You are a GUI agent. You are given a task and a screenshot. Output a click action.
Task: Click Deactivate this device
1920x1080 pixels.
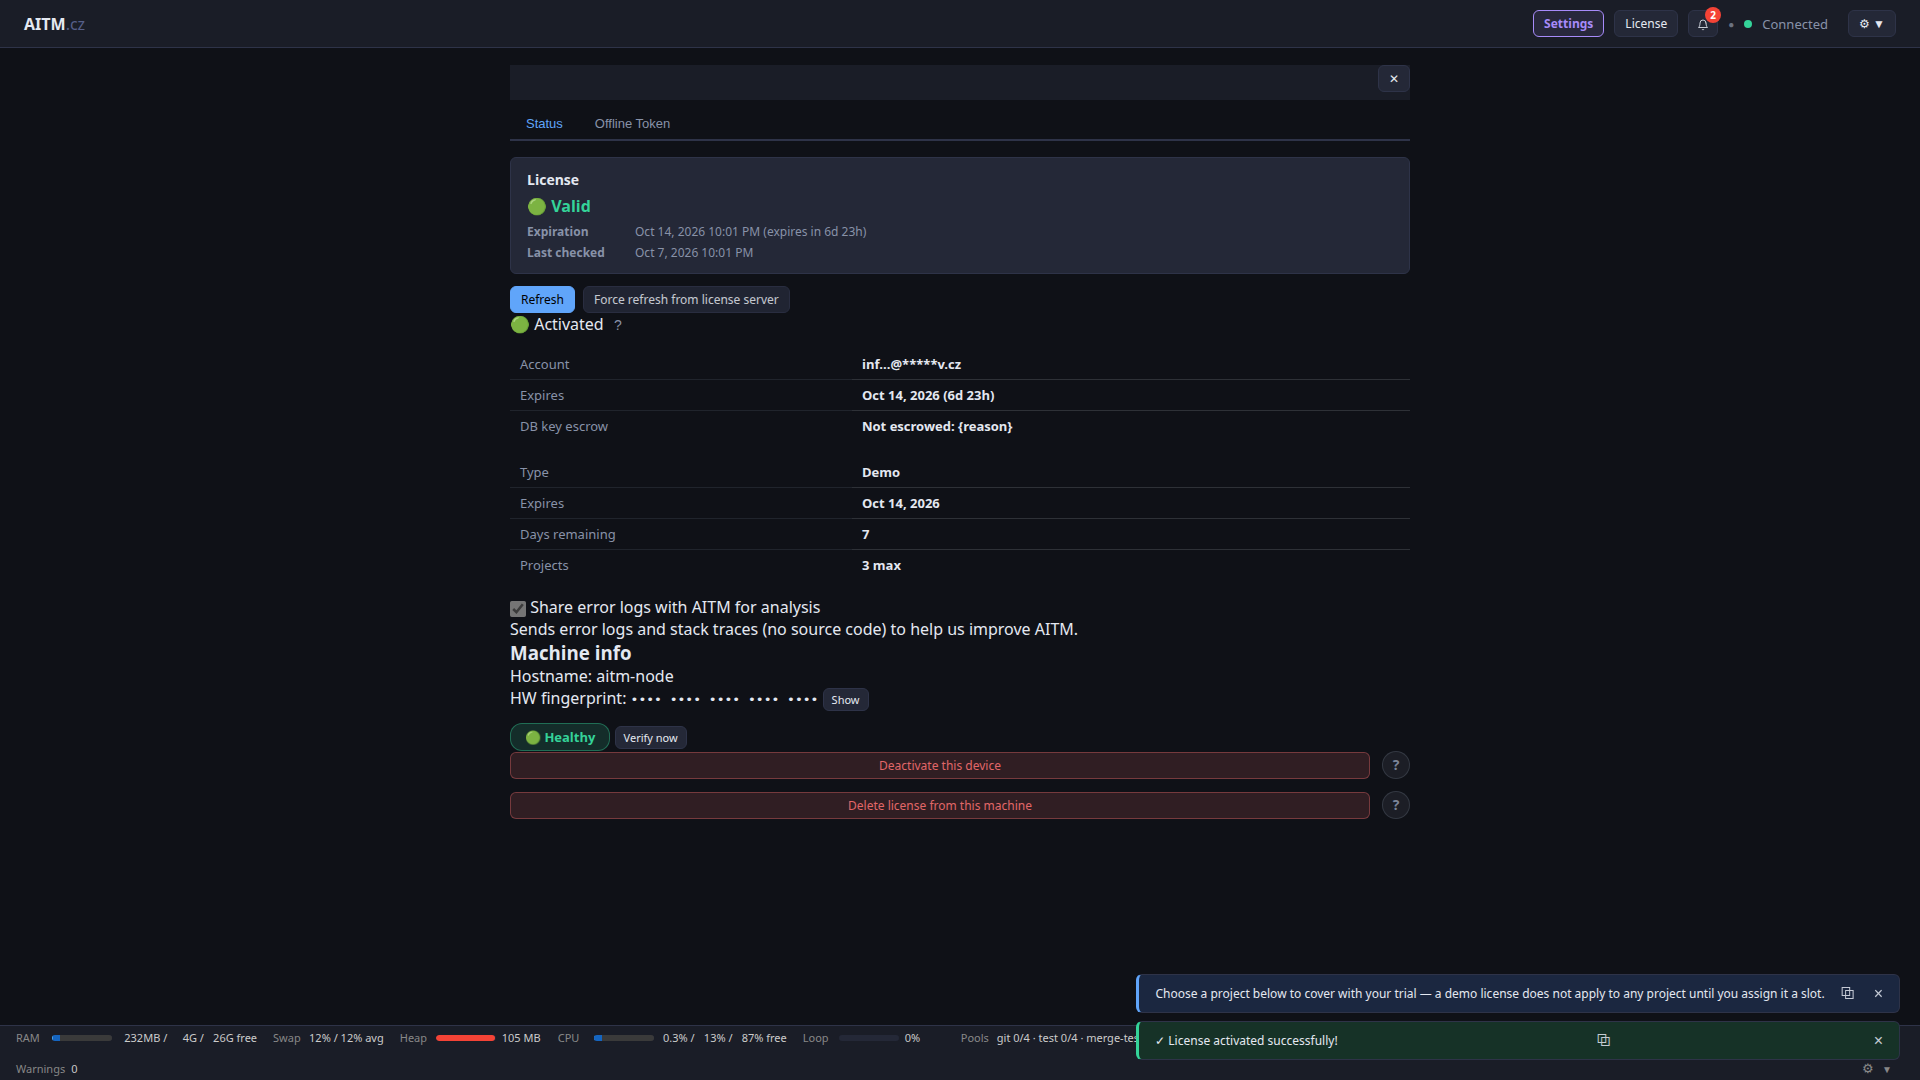coord(939,765)
